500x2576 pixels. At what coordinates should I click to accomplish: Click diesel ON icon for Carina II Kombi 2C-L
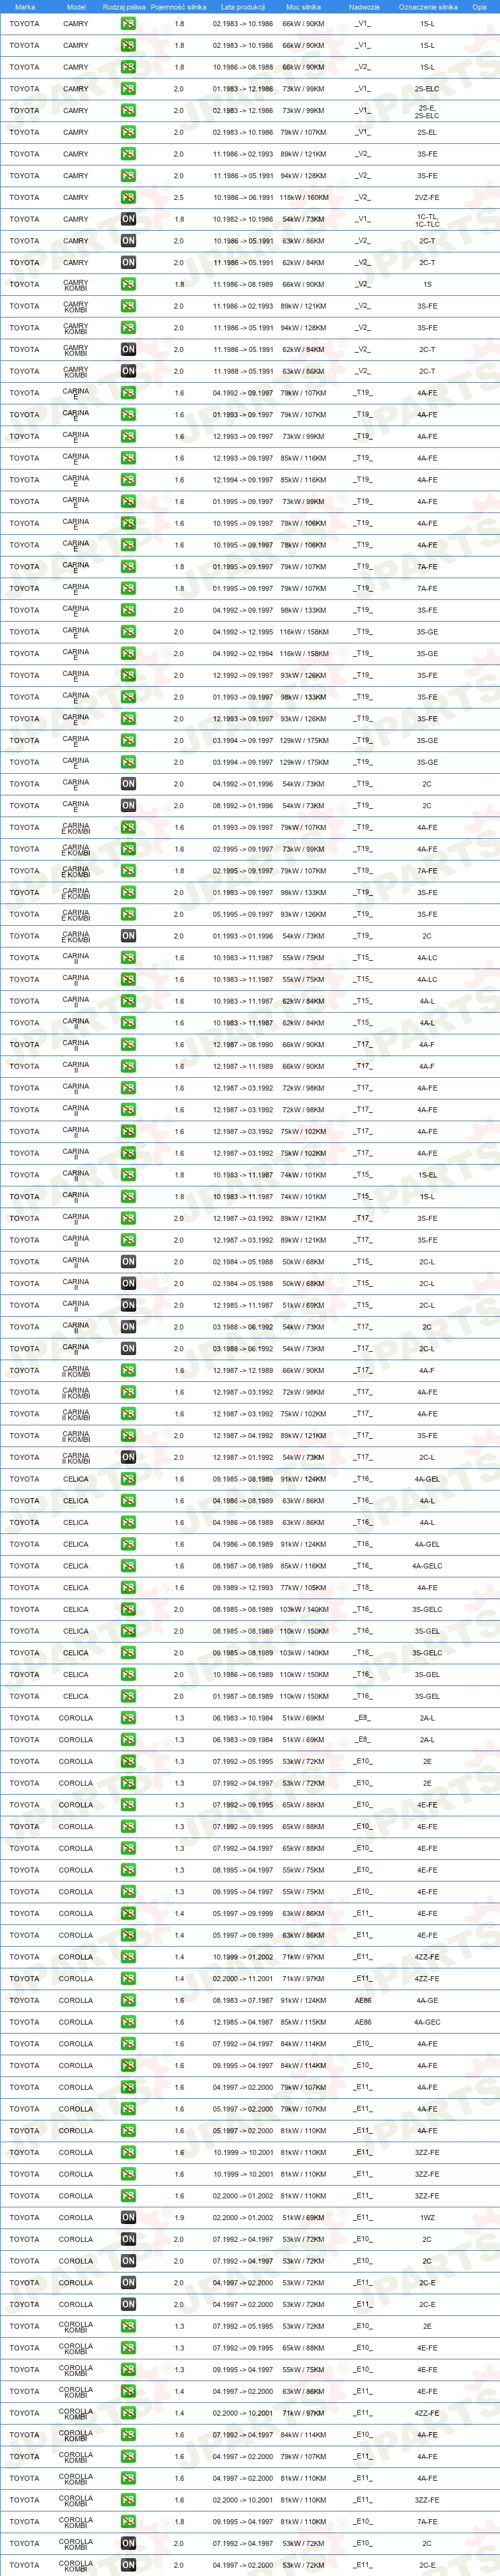tap(128, 1457)
